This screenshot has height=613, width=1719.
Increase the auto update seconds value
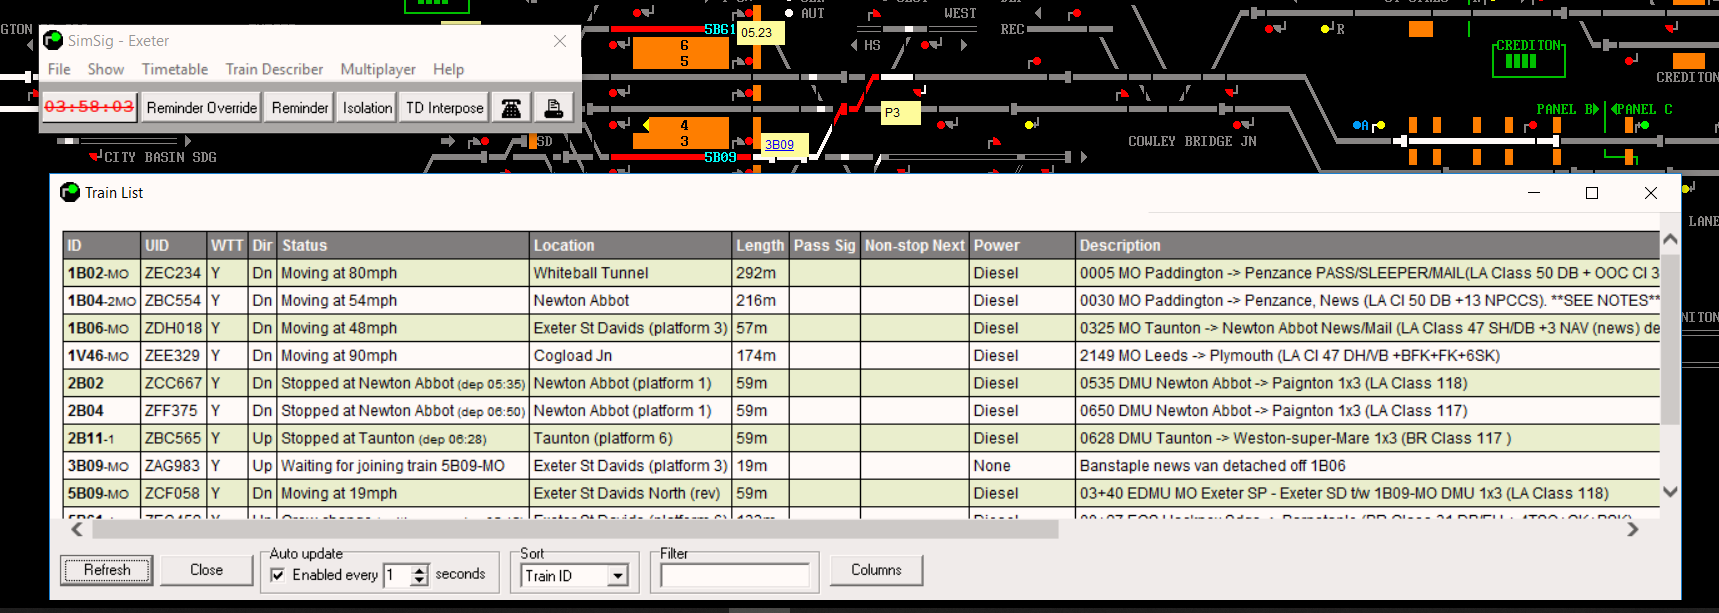pos(420,570)
